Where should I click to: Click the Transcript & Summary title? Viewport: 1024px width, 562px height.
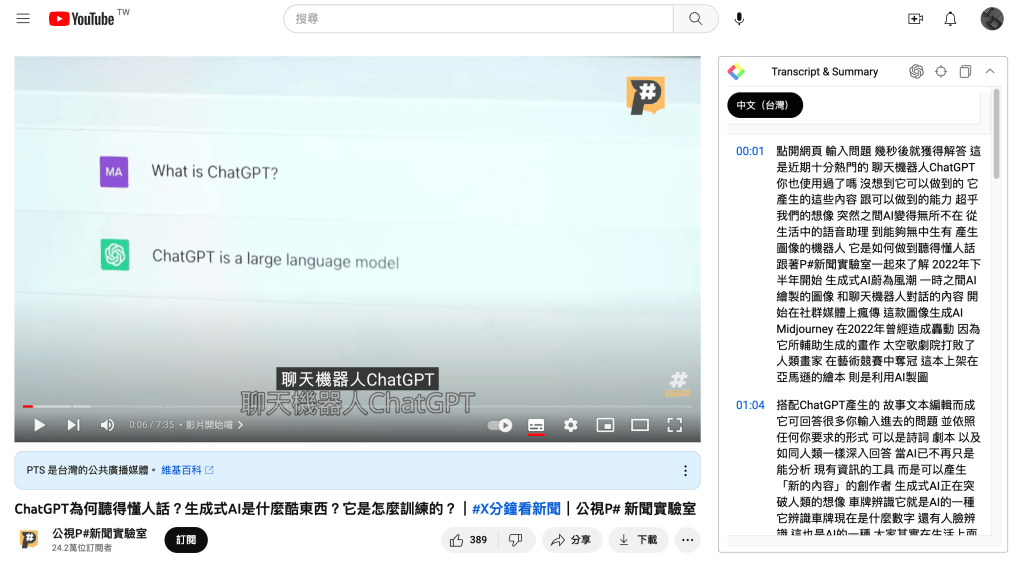click(824, 72)
